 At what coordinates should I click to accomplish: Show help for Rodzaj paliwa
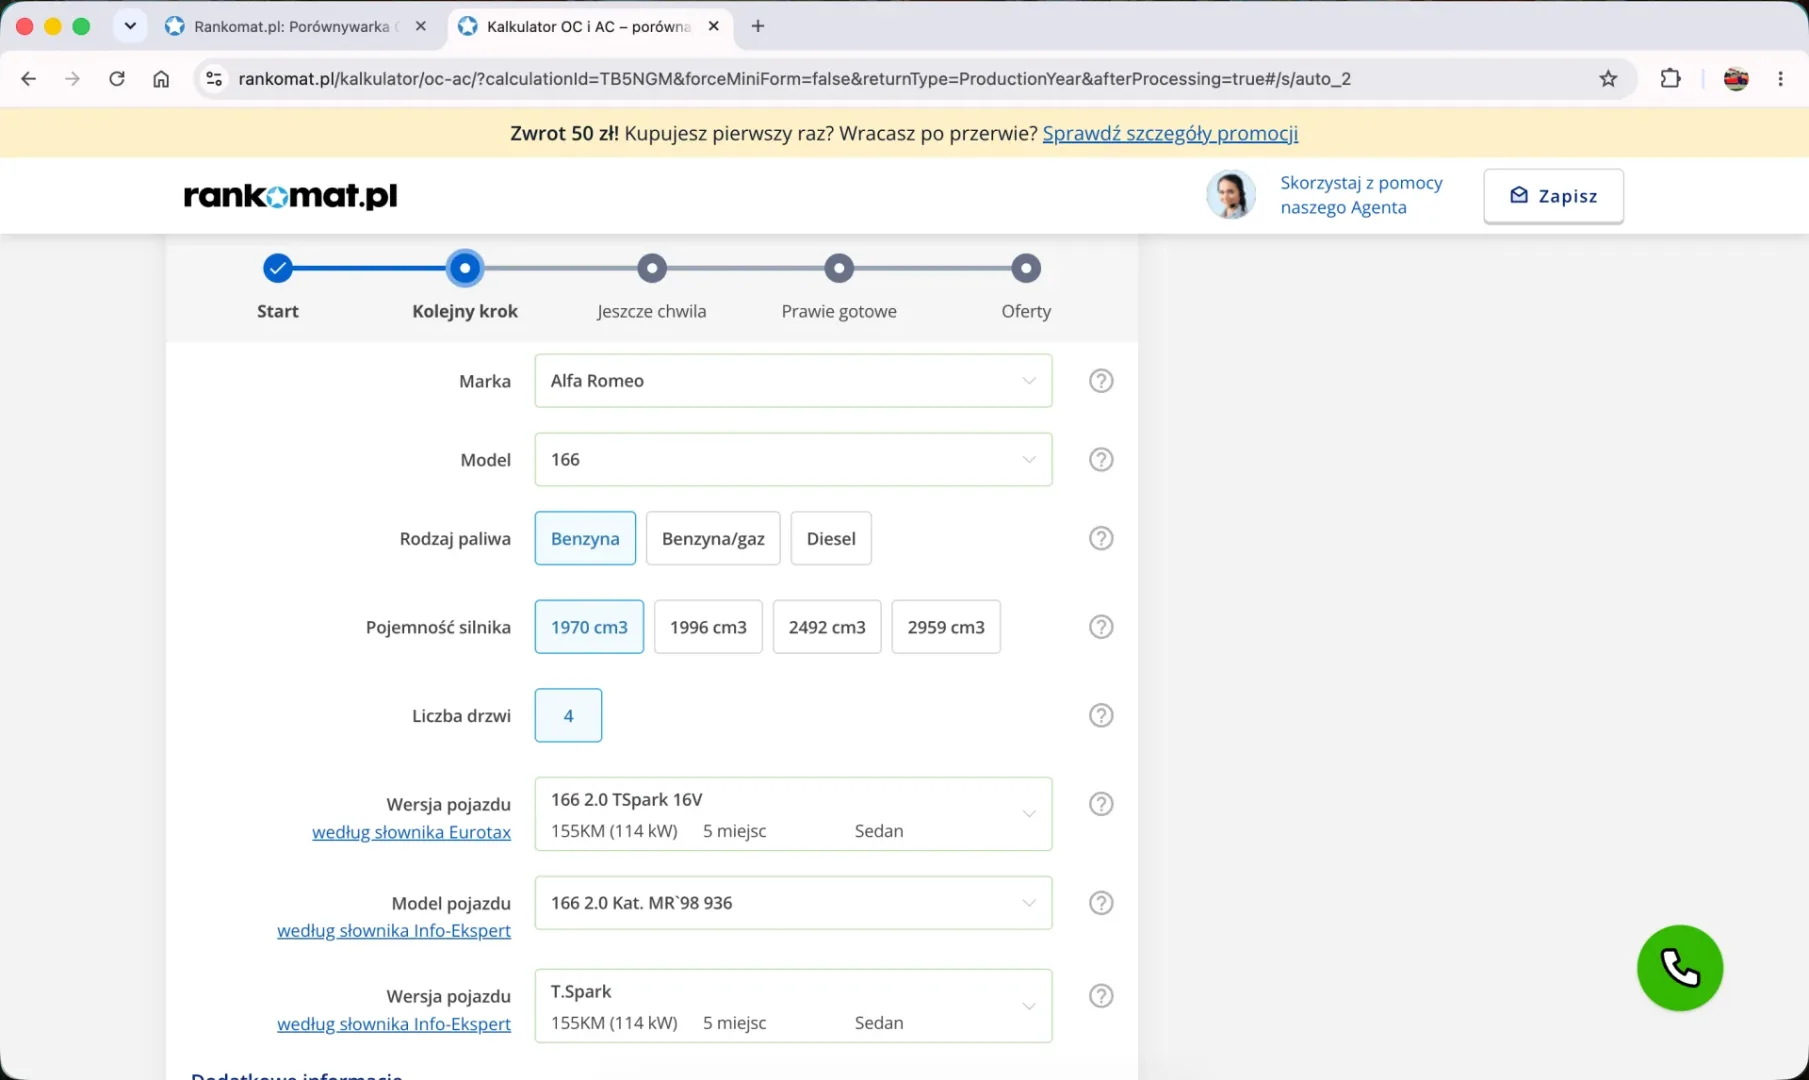pos(1101,539)
